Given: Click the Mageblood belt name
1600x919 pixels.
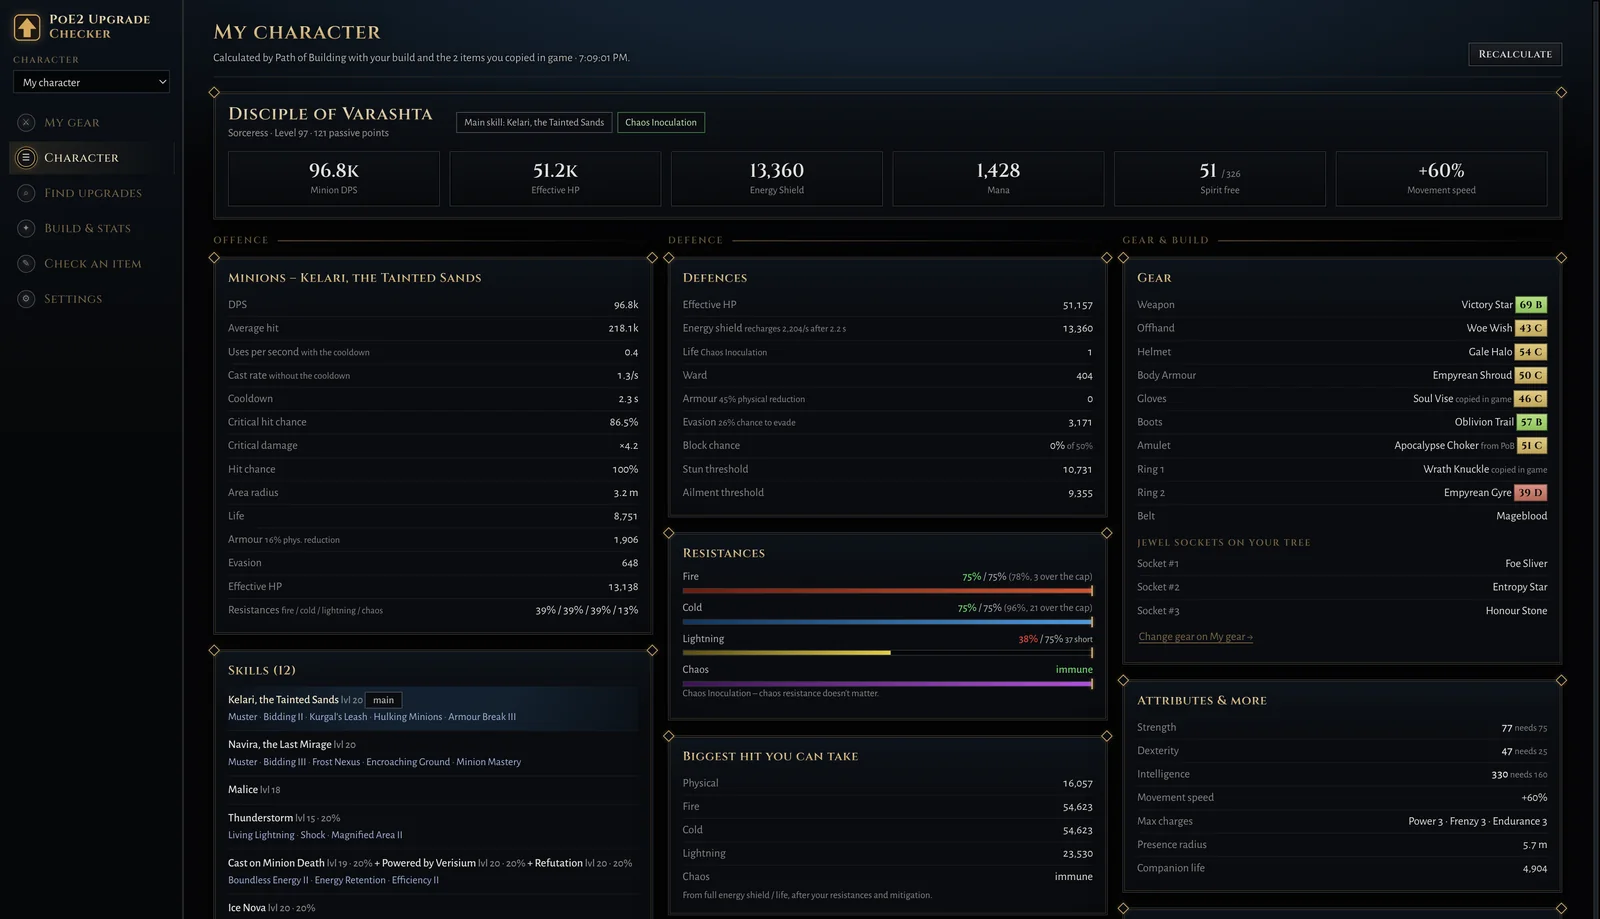Looking at the screenshot, I should click(1521, 516).
